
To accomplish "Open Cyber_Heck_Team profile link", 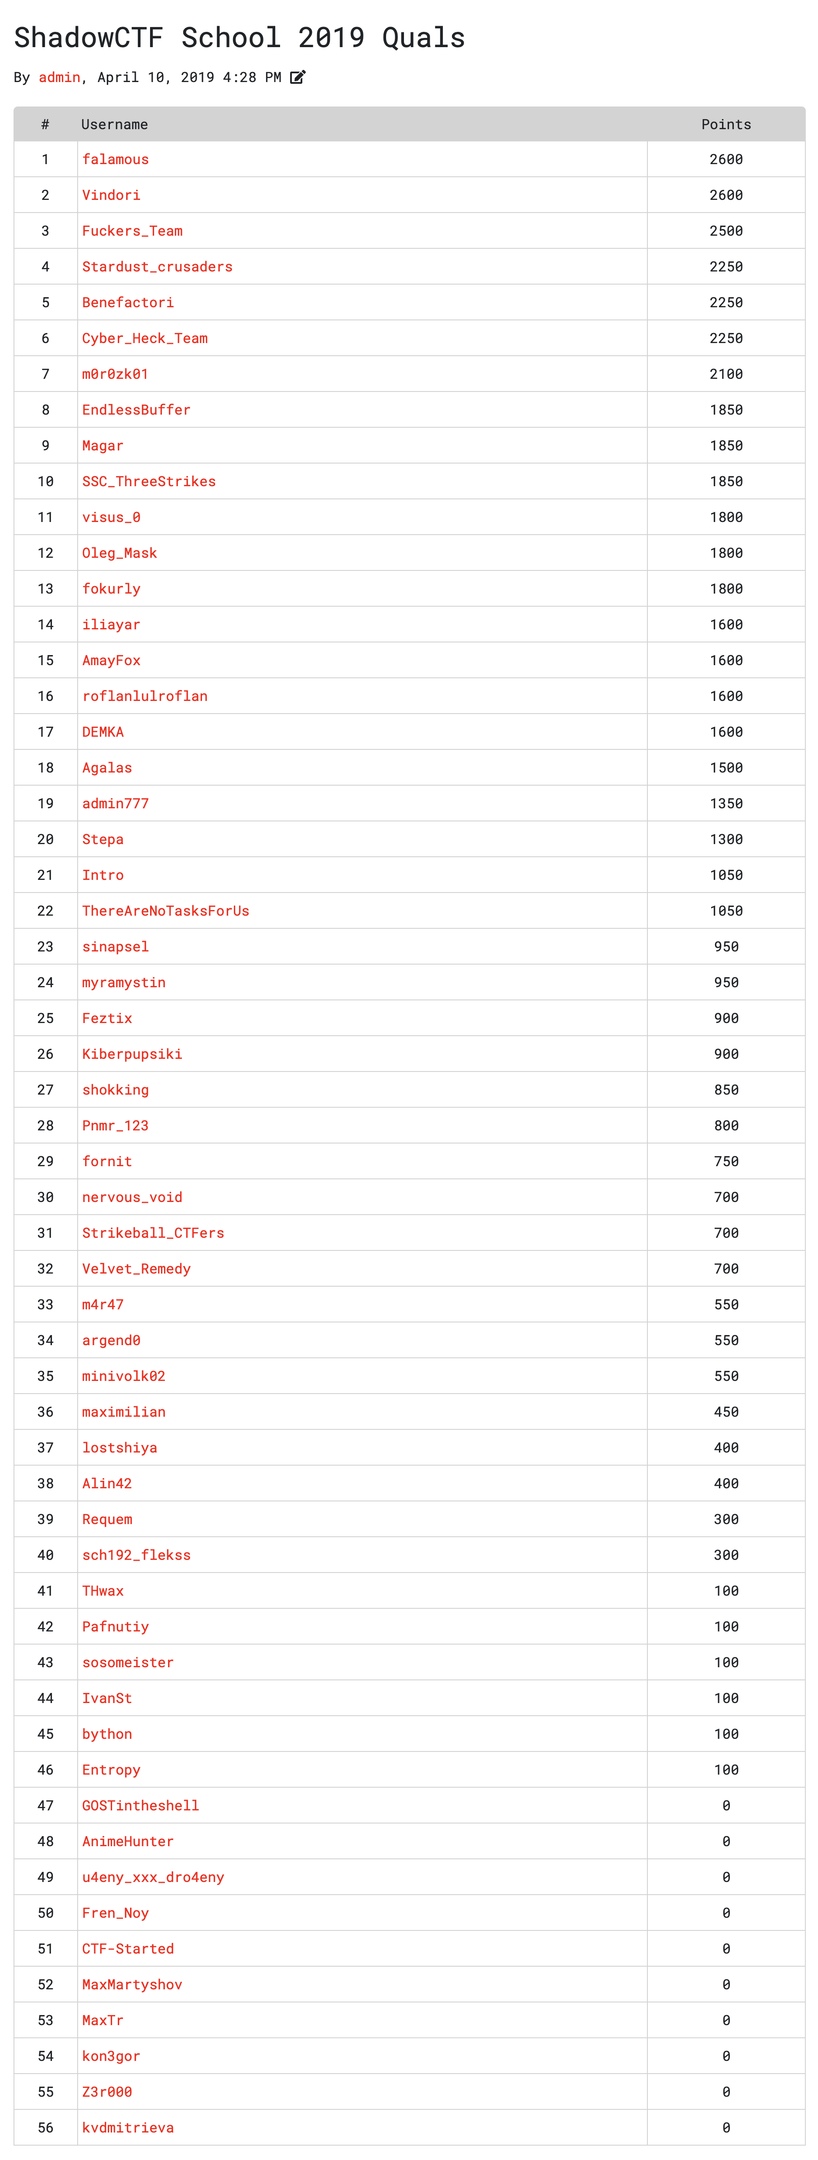I will click(145, 338).
